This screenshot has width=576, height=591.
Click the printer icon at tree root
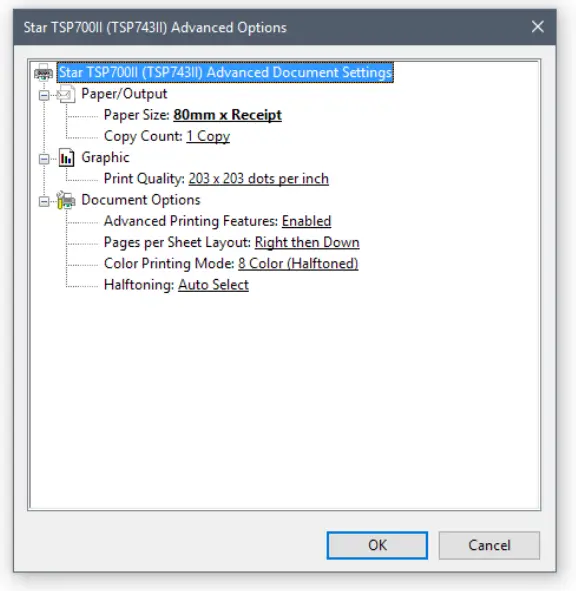pos(43,72)
